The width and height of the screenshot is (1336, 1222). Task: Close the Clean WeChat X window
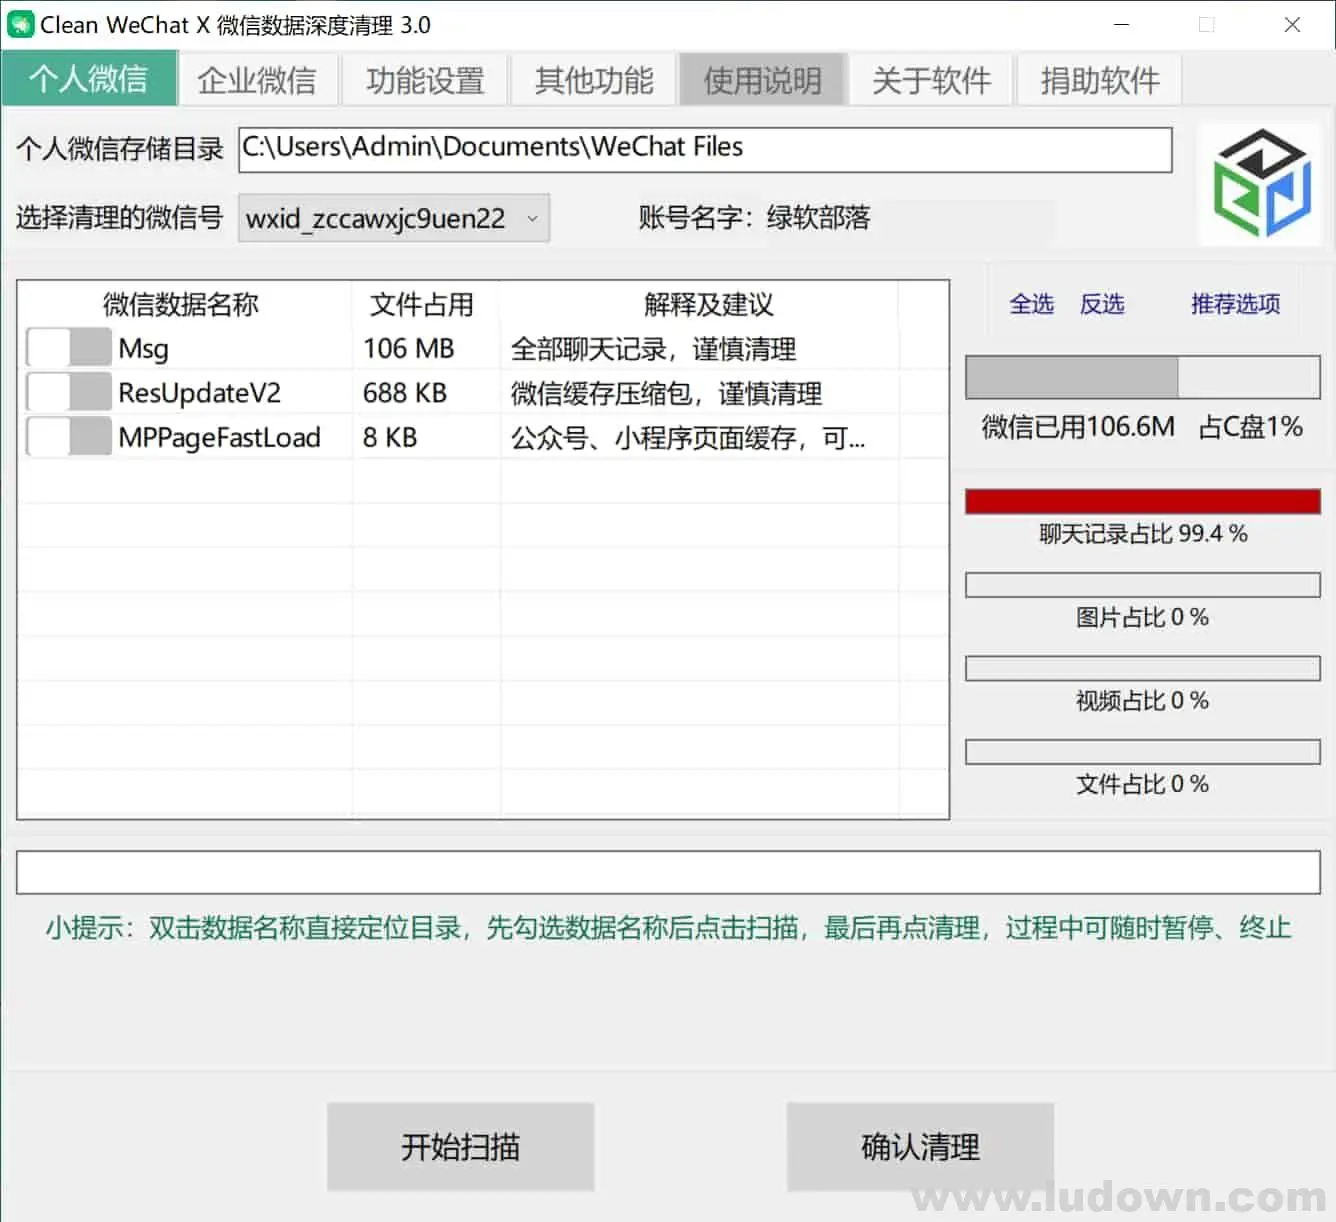[1292, 25]
